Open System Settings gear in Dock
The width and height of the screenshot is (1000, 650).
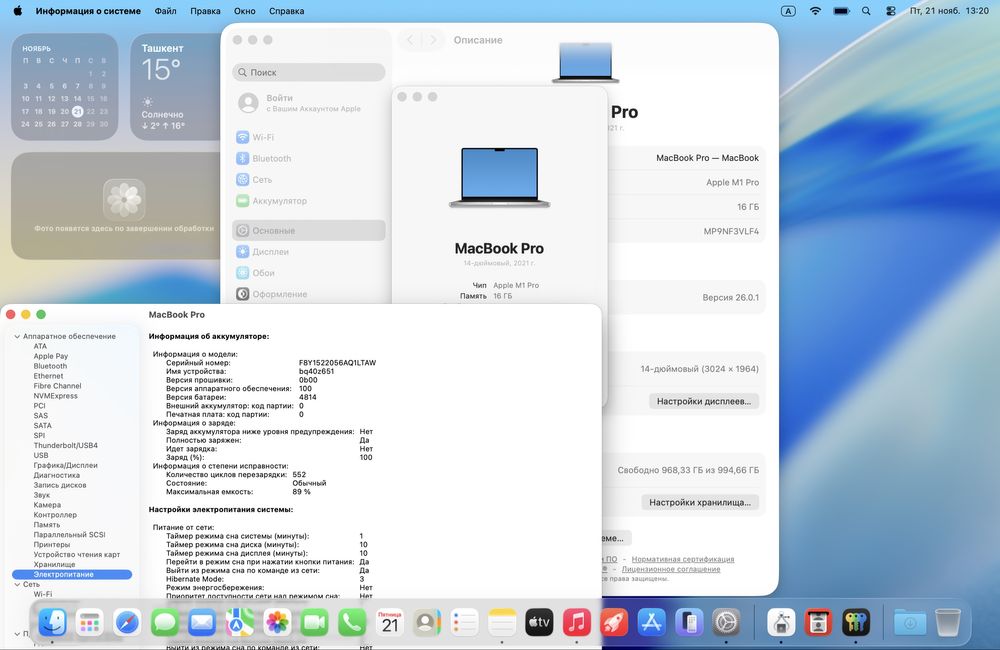[x=726, y=622]
